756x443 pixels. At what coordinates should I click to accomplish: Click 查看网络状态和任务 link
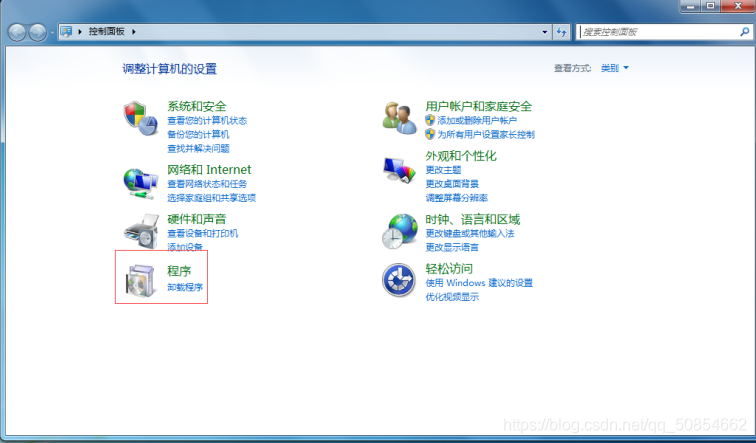pos(207,184)
